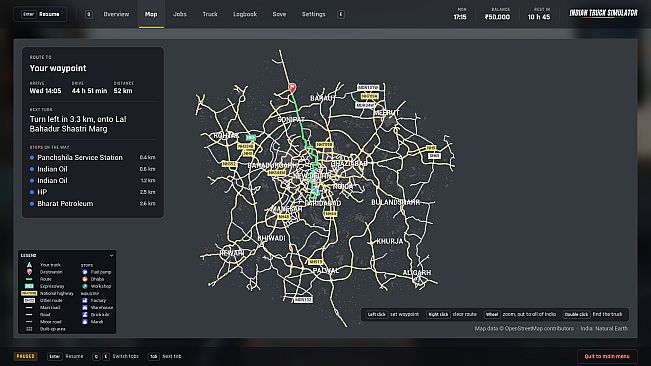Screen dimensions: 651x366
Task: Click the ALIGARH city label on map
Action: click(417, 273)
